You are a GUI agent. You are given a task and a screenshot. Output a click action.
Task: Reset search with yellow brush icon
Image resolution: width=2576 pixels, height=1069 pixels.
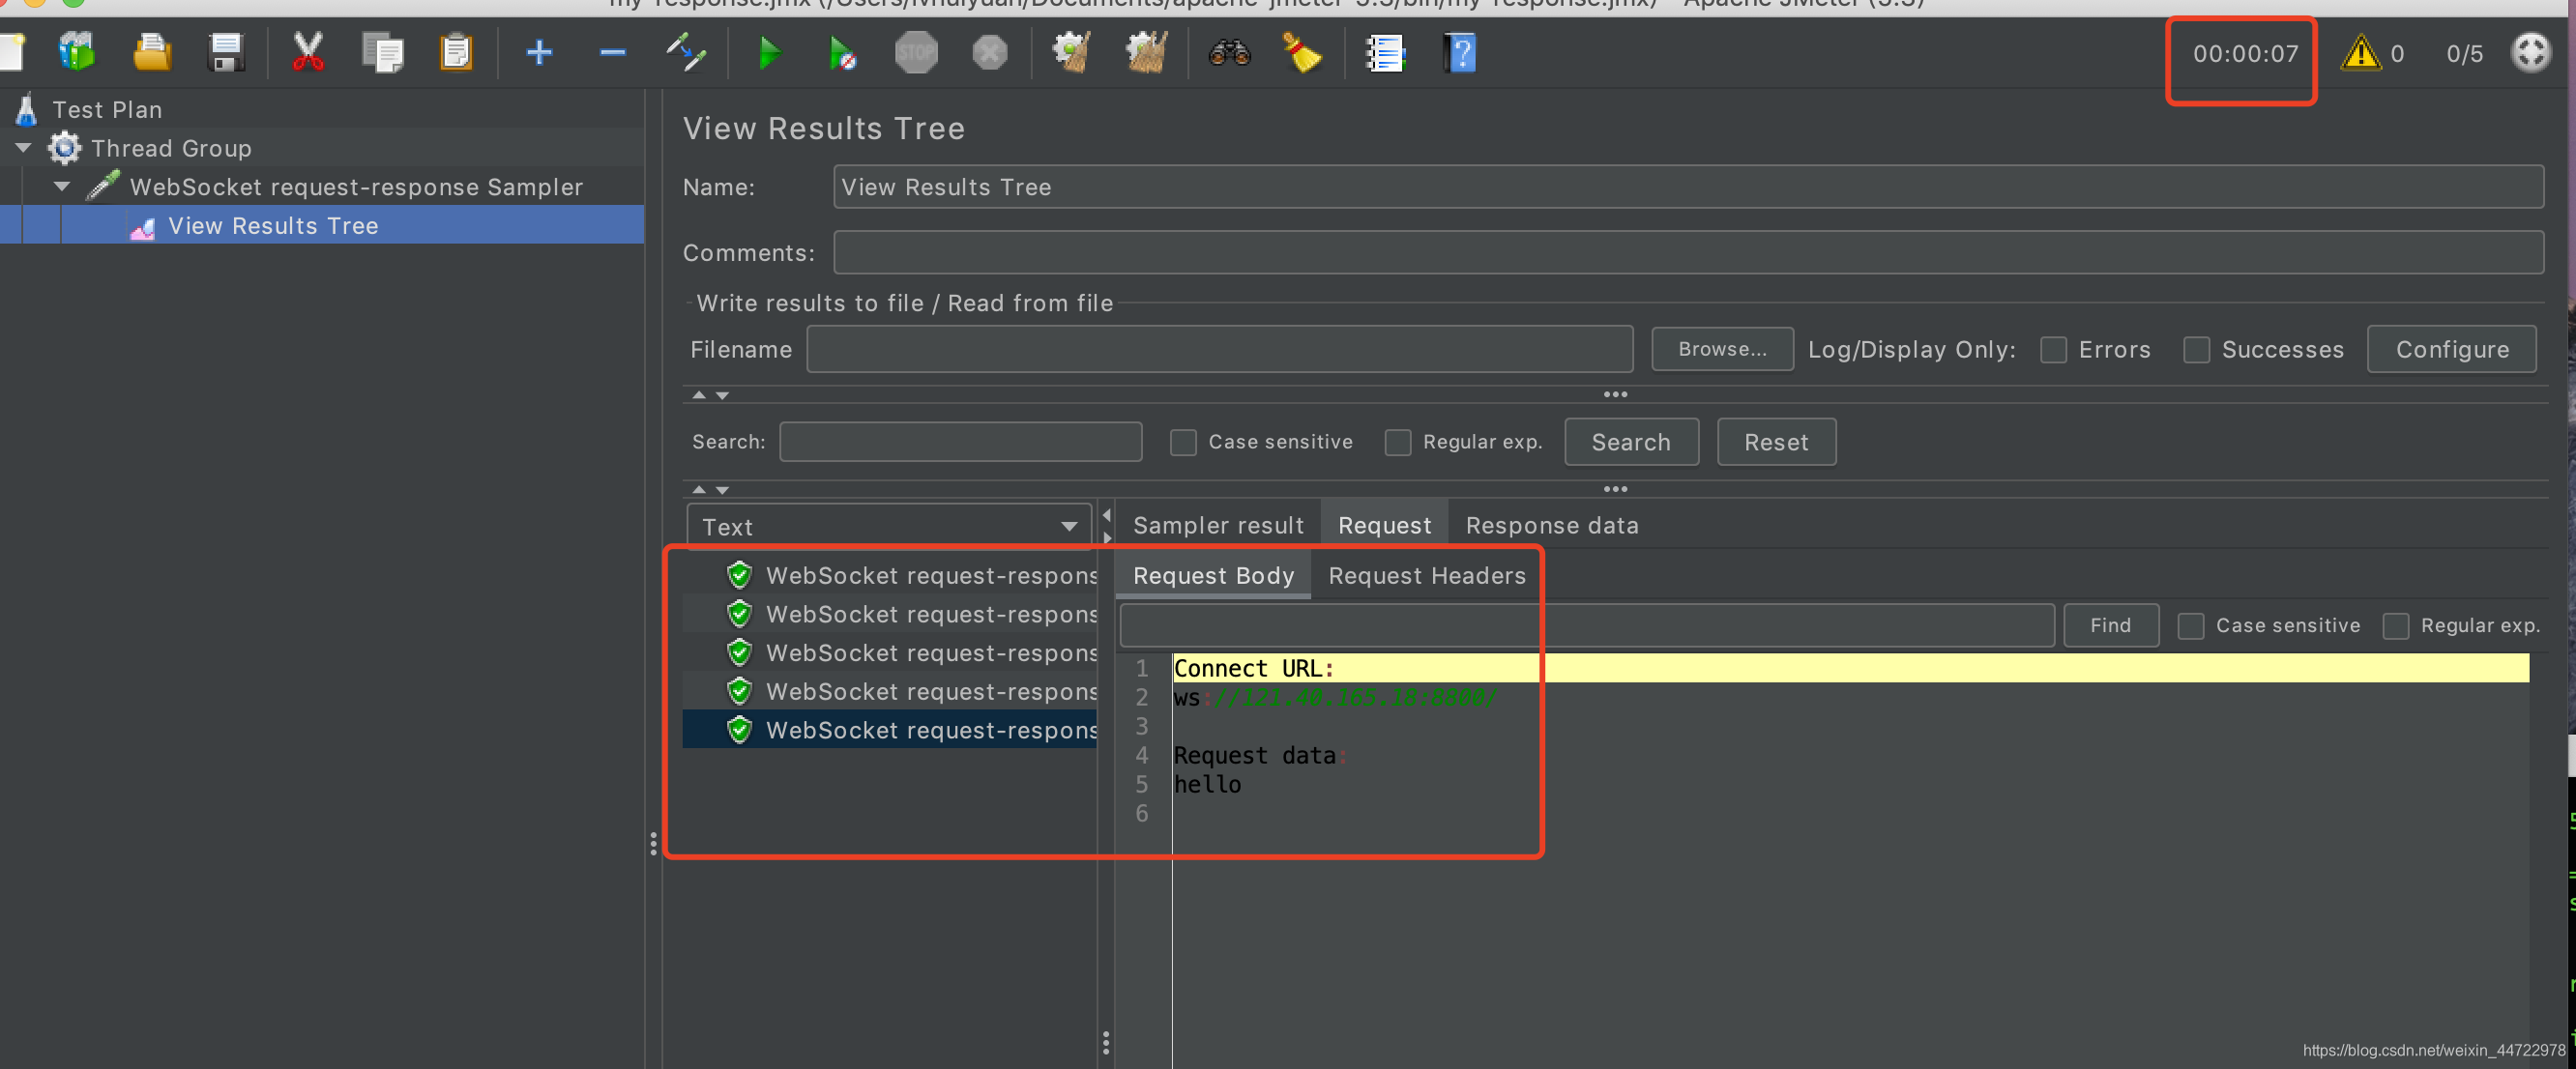1302,52
